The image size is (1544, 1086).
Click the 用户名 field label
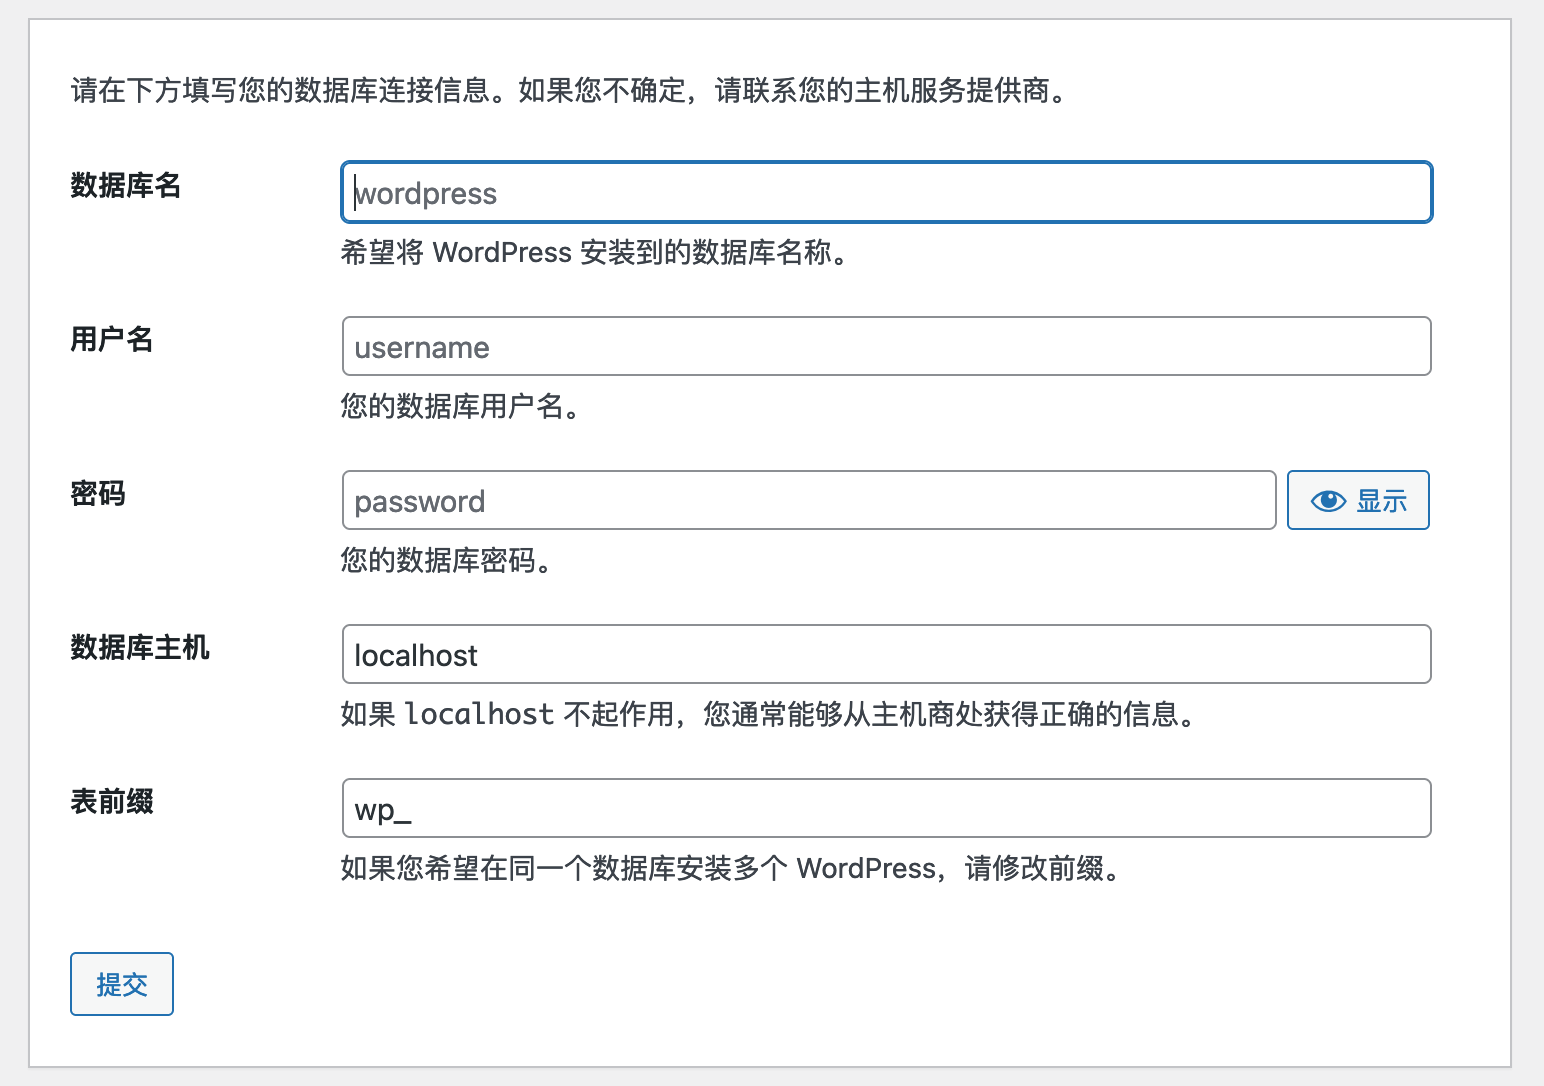tap(112, 340)
